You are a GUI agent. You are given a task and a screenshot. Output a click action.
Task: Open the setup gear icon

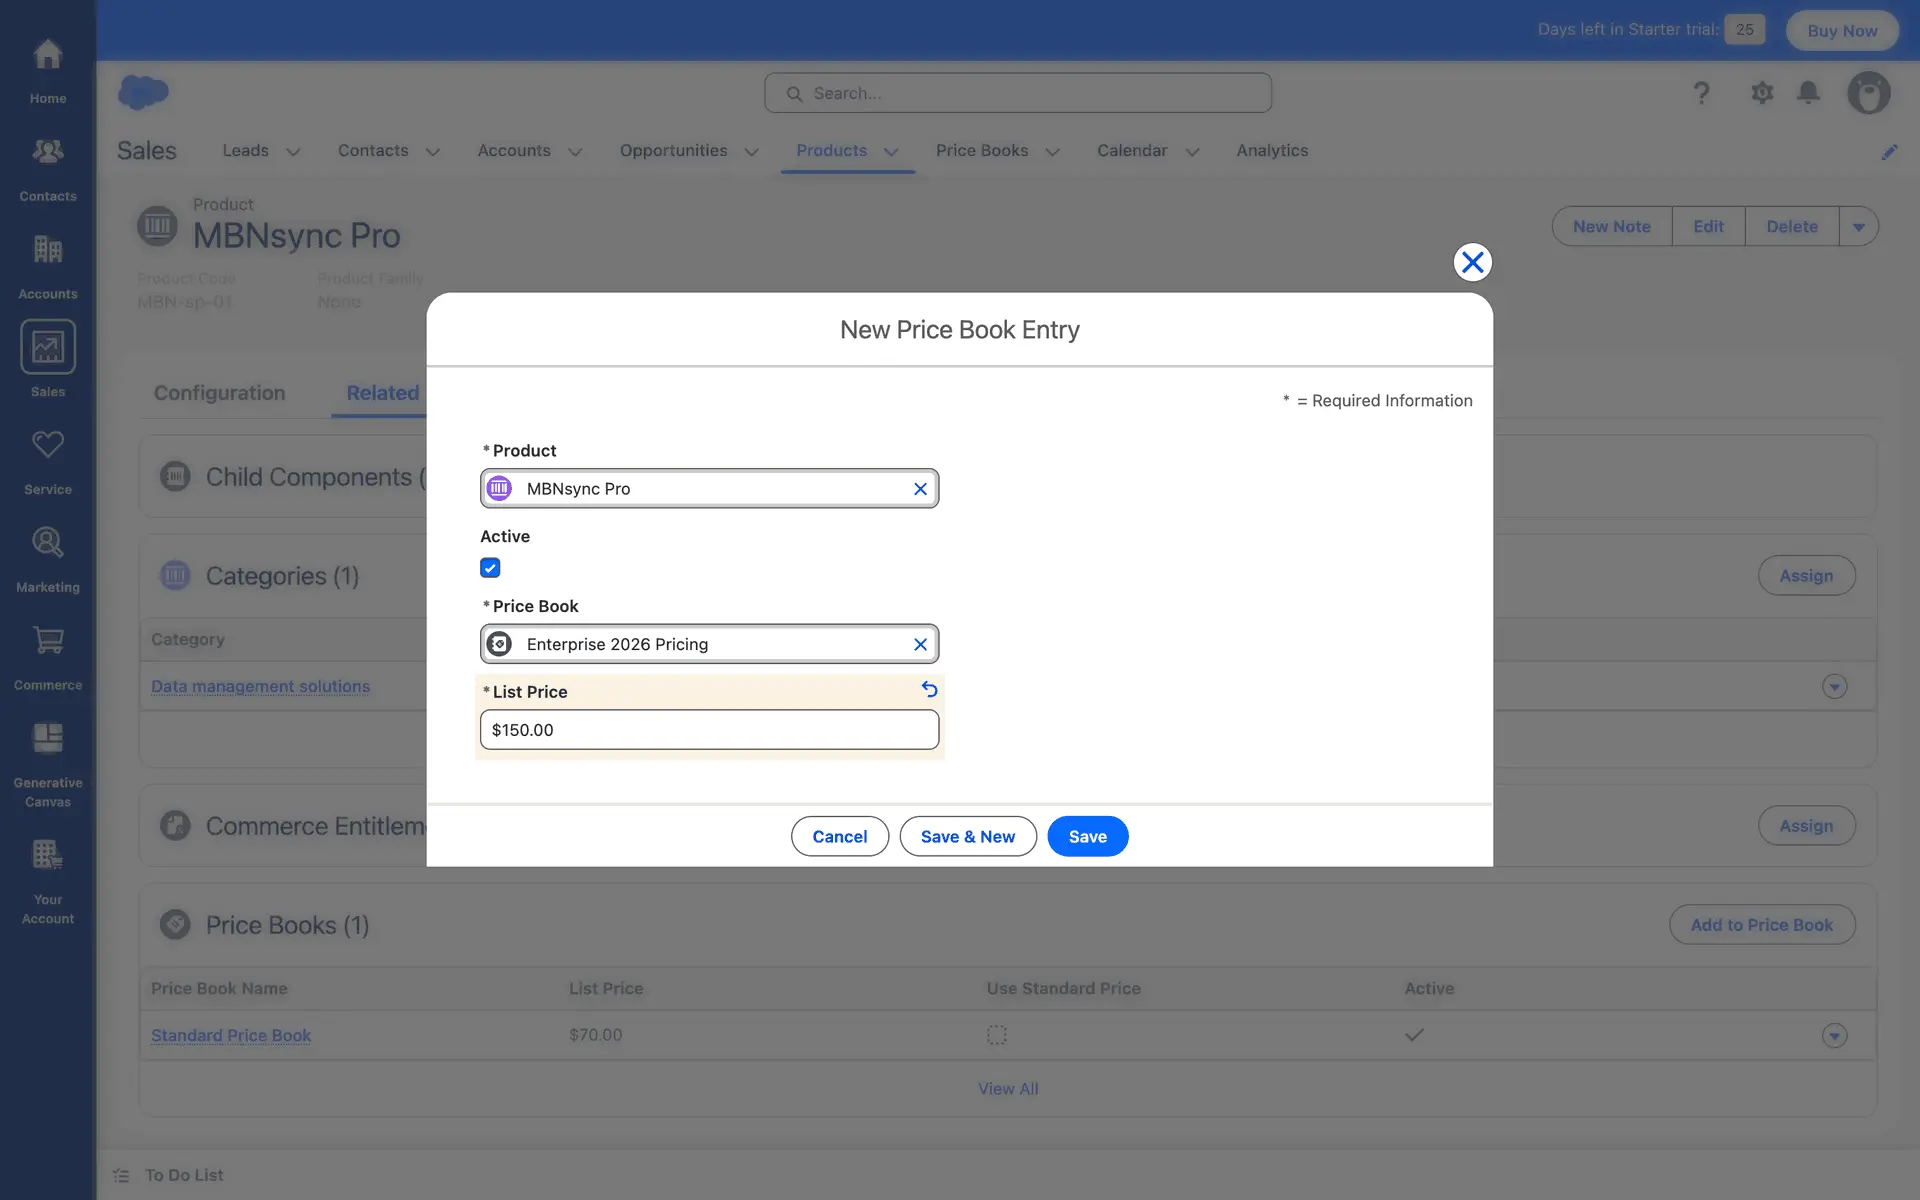pyautogui.click(x=1762, y=93)
